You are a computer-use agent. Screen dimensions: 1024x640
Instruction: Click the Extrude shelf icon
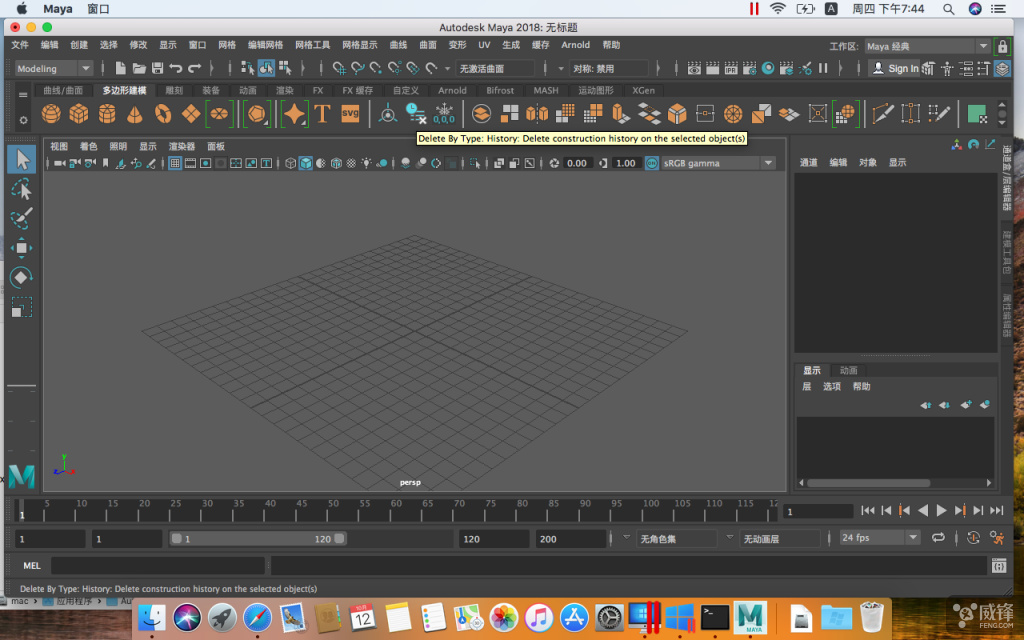(x=620, y=114)
